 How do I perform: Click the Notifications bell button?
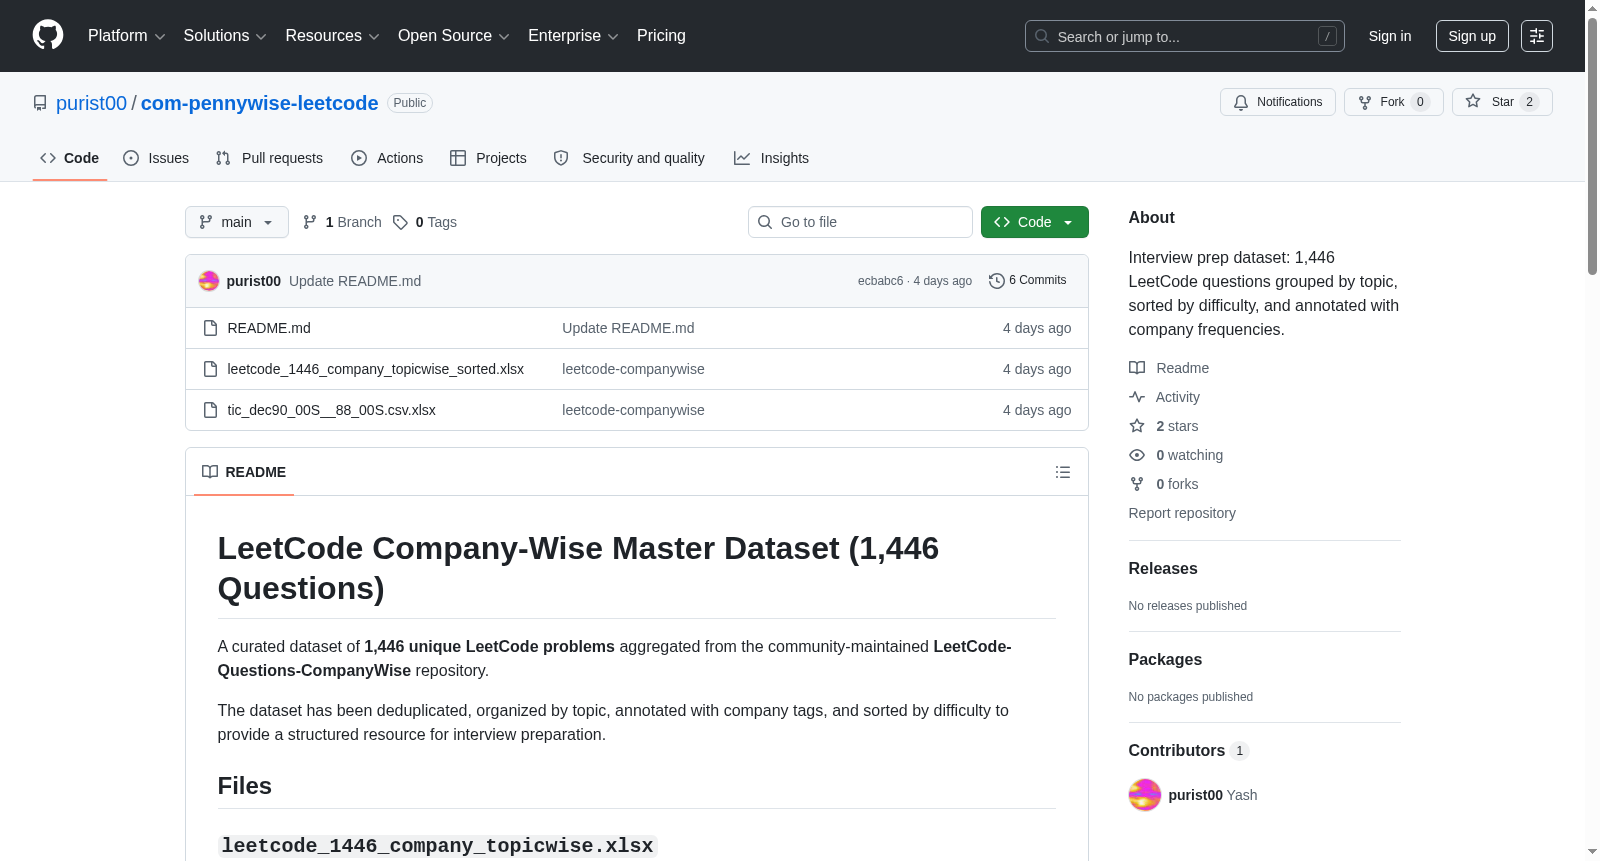(x=1277, y=102)
